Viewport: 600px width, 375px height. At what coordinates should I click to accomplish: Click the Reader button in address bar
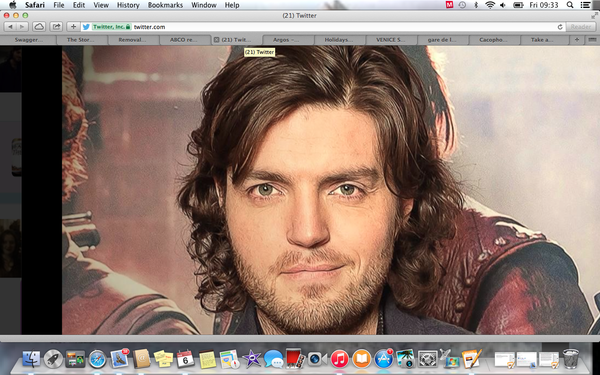580,27
